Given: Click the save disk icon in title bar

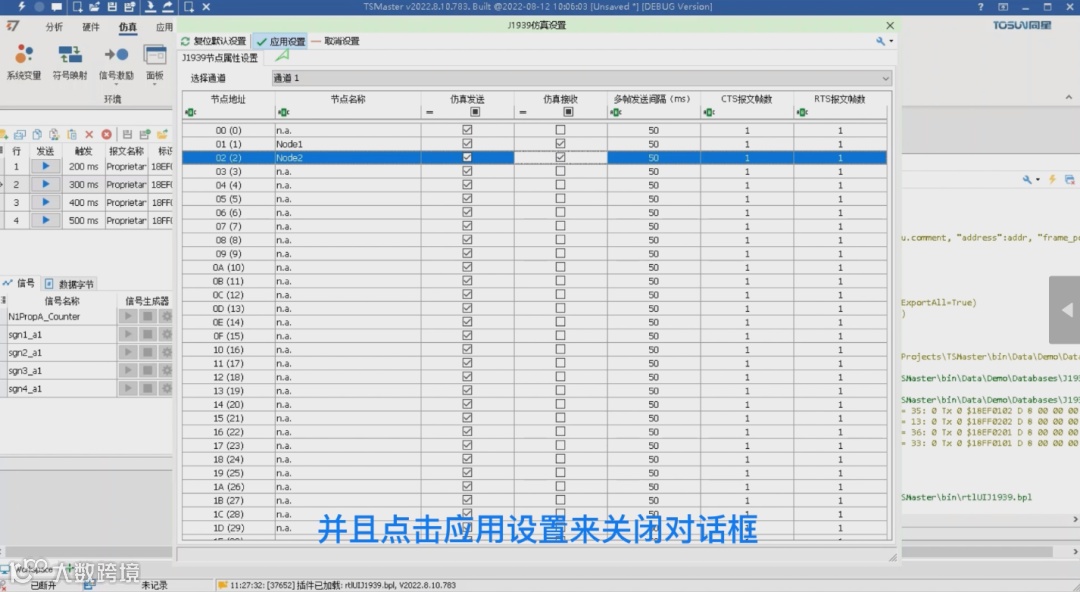Looking at the screenshot, I should 112,6.
